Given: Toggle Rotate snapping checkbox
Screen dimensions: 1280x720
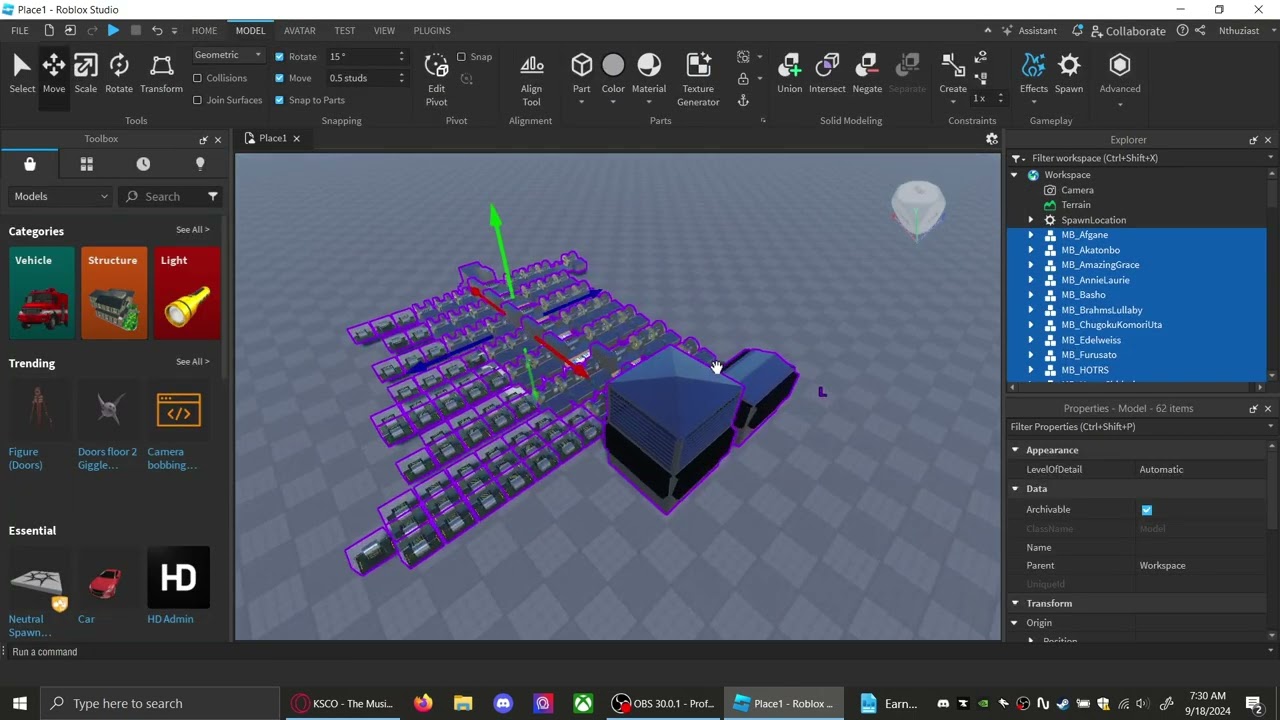Looking at the screenshot, I should coord(279,57).
